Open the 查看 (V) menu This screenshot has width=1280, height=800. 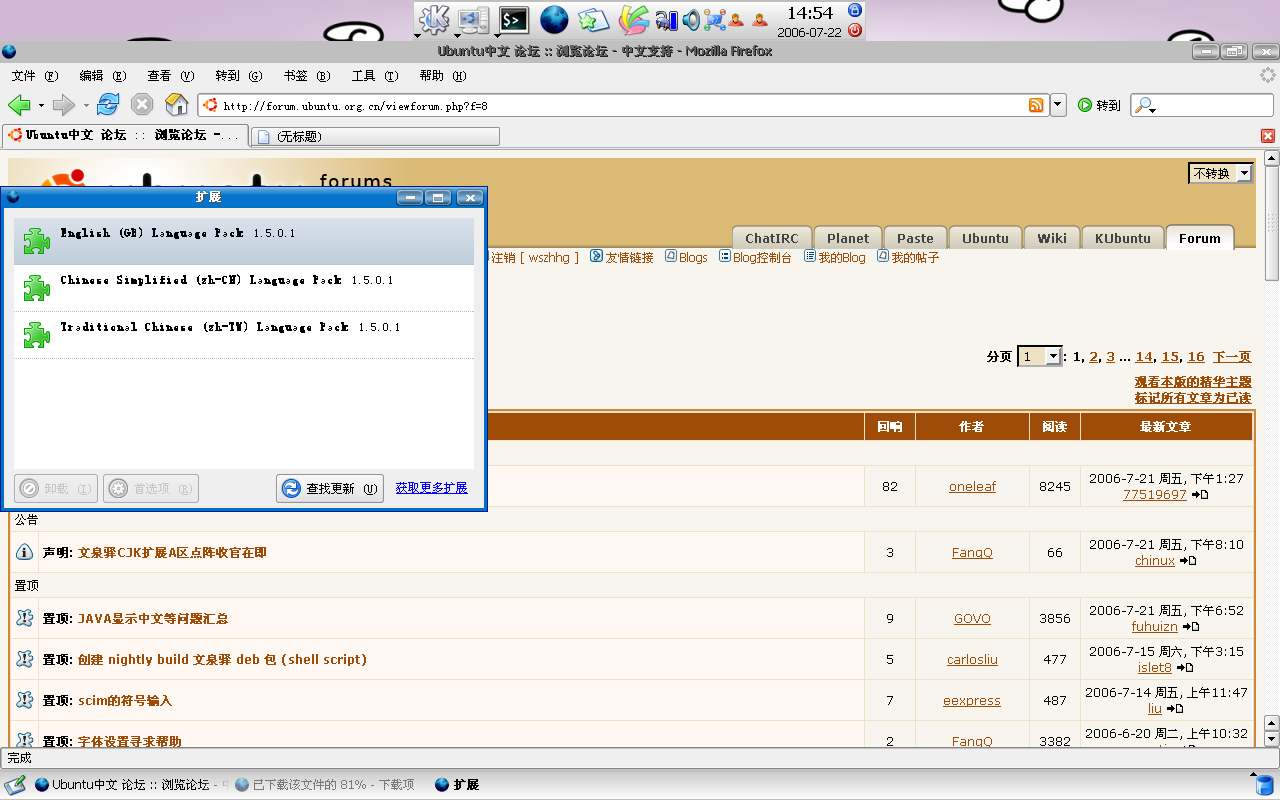pyautogui.click(x=171, y=76)
